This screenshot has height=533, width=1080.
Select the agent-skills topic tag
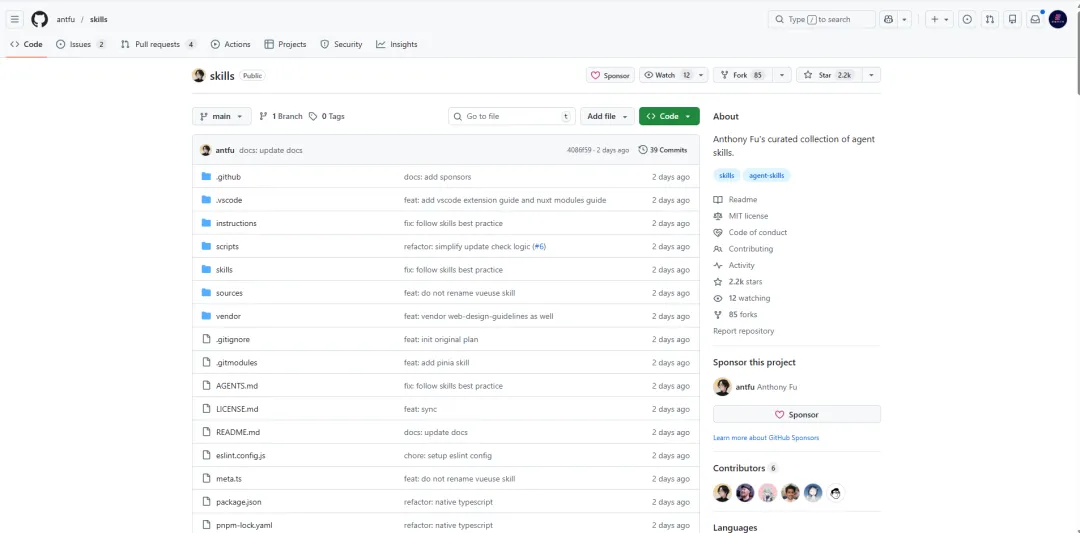(767, 176)
